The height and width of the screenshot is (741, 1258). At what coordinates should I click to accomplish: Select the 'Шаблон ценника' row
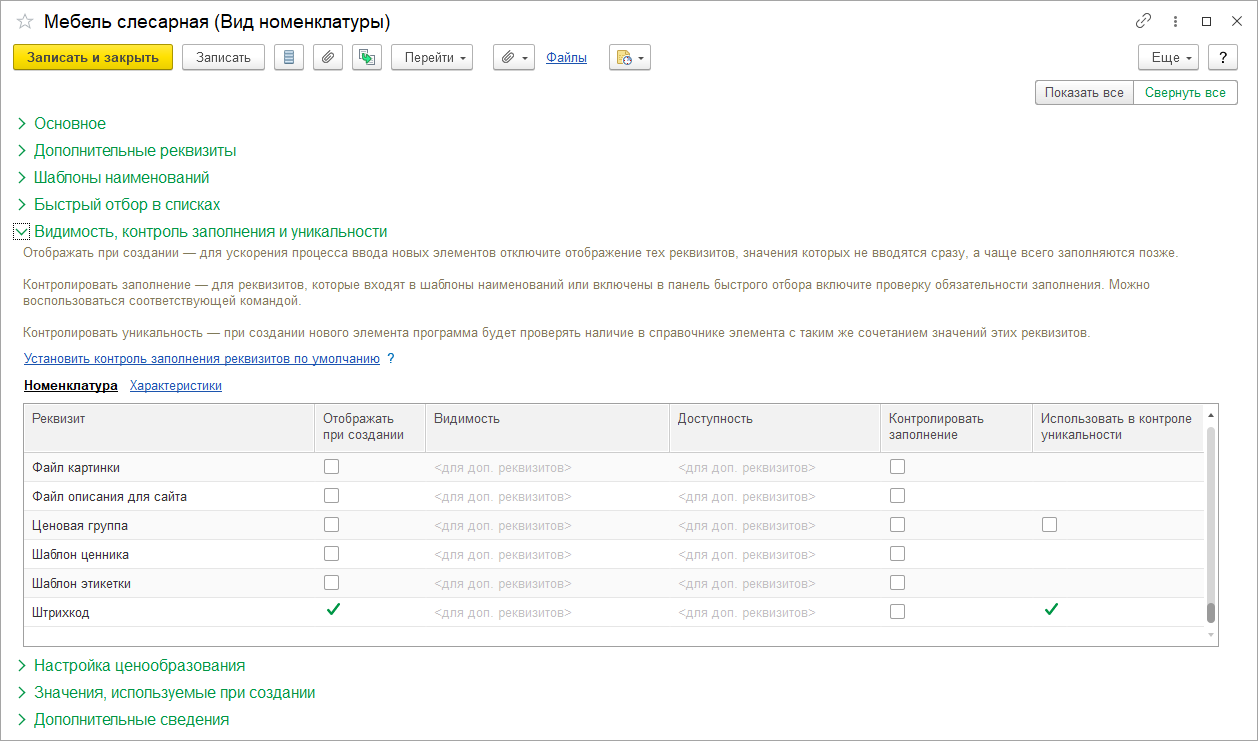[81, 554]
